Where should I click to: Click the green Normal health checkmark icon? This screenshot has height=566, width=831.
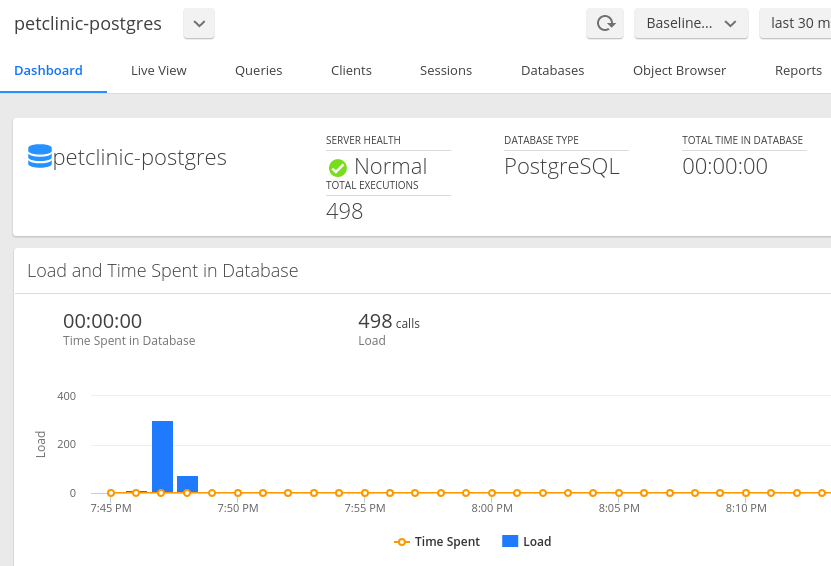point(338,168)
